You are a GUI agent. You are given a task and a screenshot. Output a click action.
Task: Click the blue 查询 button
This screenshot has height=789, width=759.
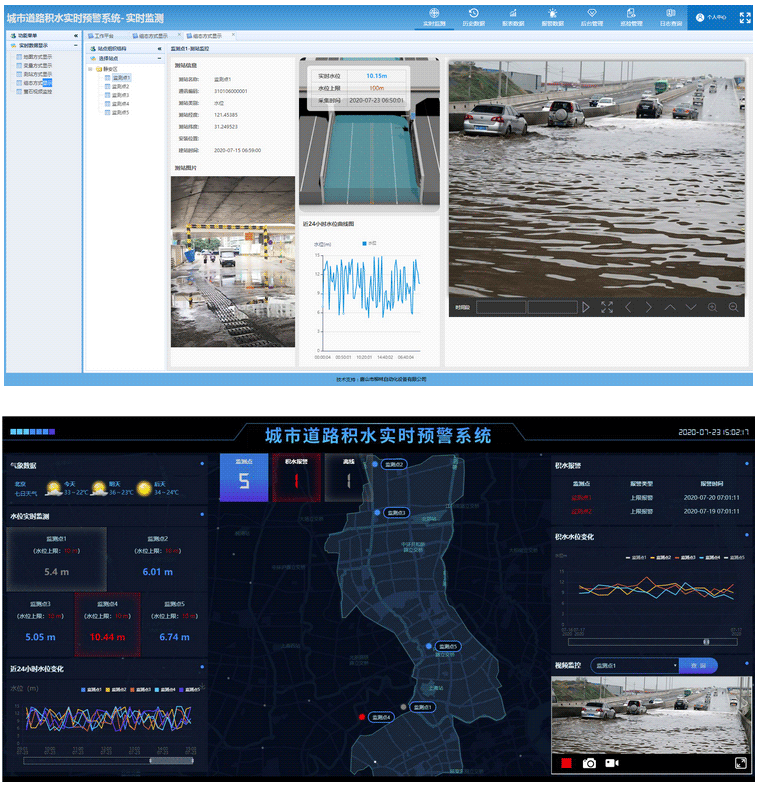[x=697, y=665]
